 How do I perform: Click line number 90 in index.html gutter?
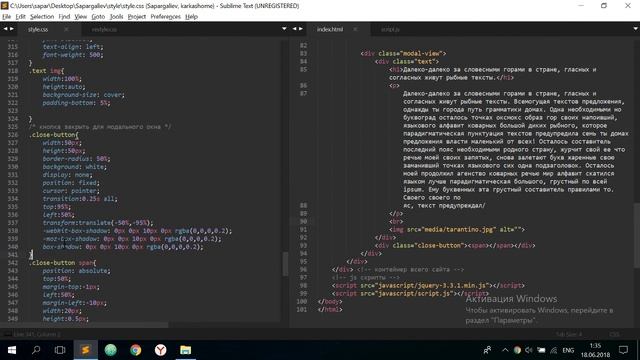(x=303, y=221)
